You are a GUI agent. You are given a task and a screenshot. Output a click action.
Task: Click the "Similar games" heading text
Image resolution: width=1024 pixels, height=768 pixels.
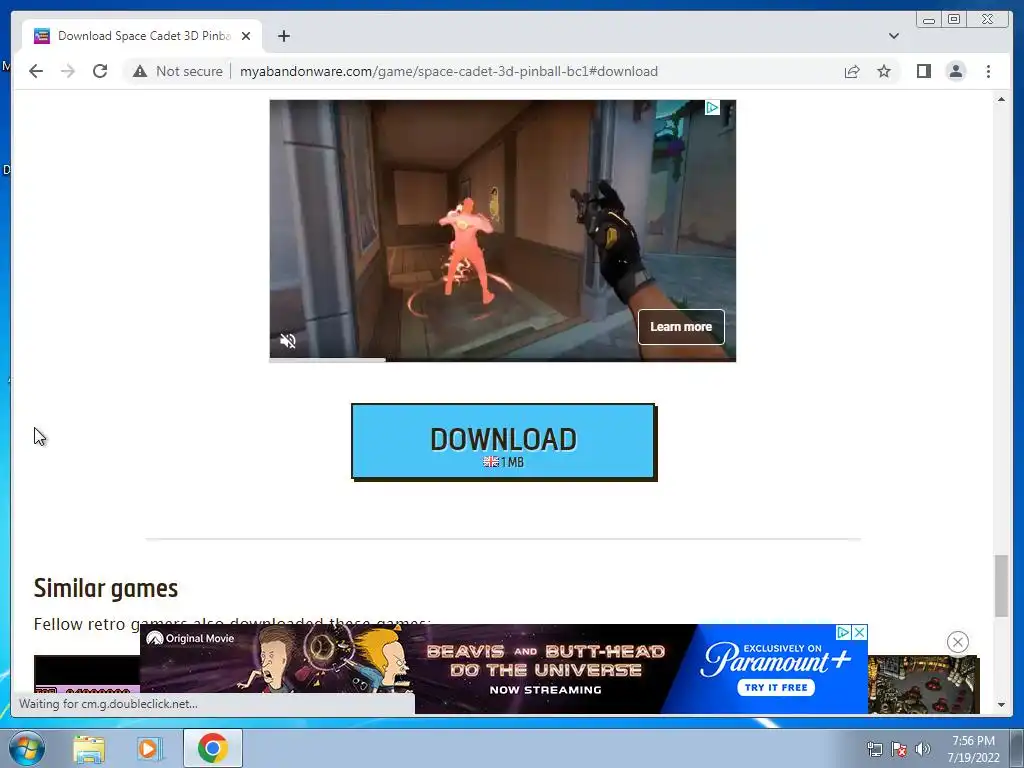(x=106, y=588)
